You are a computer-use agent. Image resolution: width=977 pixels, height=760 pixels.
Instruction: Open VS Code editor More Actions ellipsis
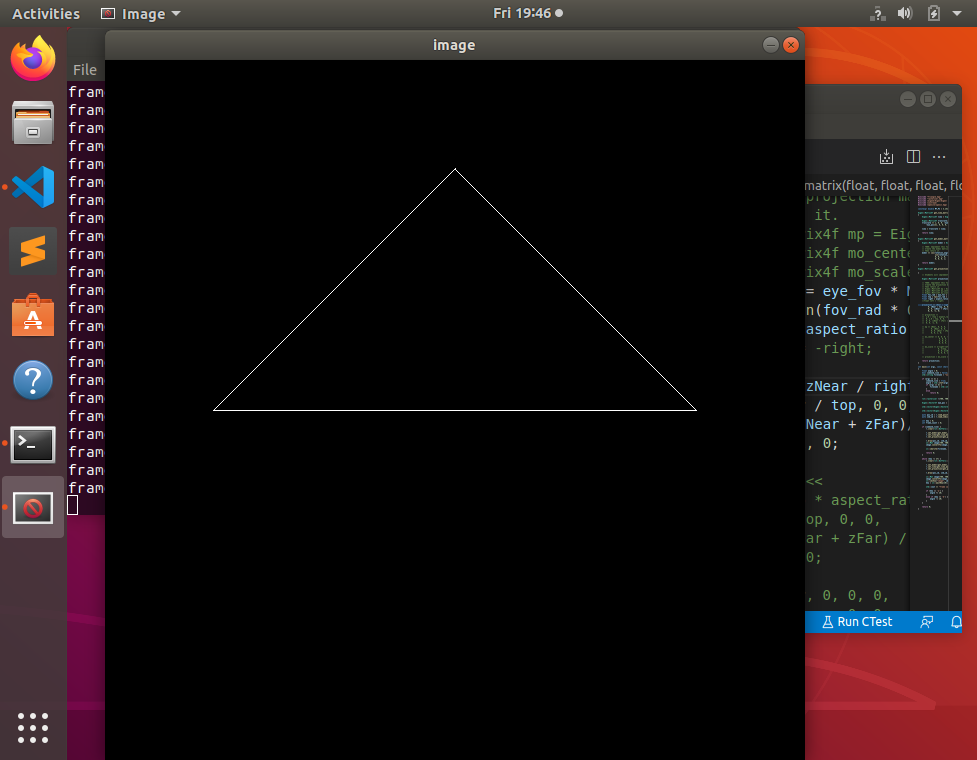pos(939,157)
